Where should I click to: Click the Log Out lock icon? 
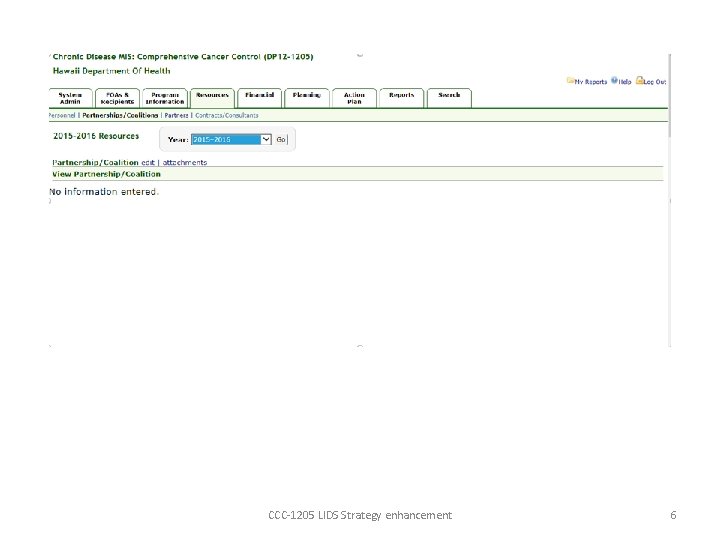pyautogui.click(x=639, y=80)
